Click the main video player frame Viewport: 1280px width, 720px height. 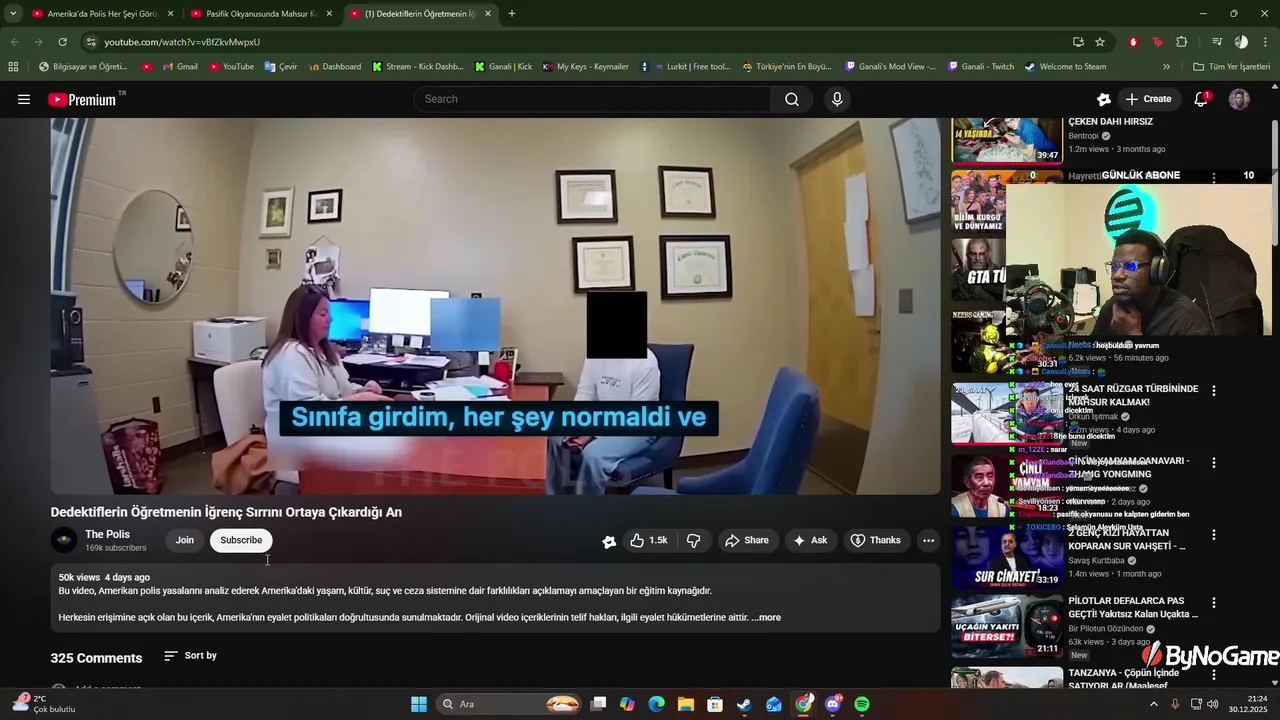(496, 306)
